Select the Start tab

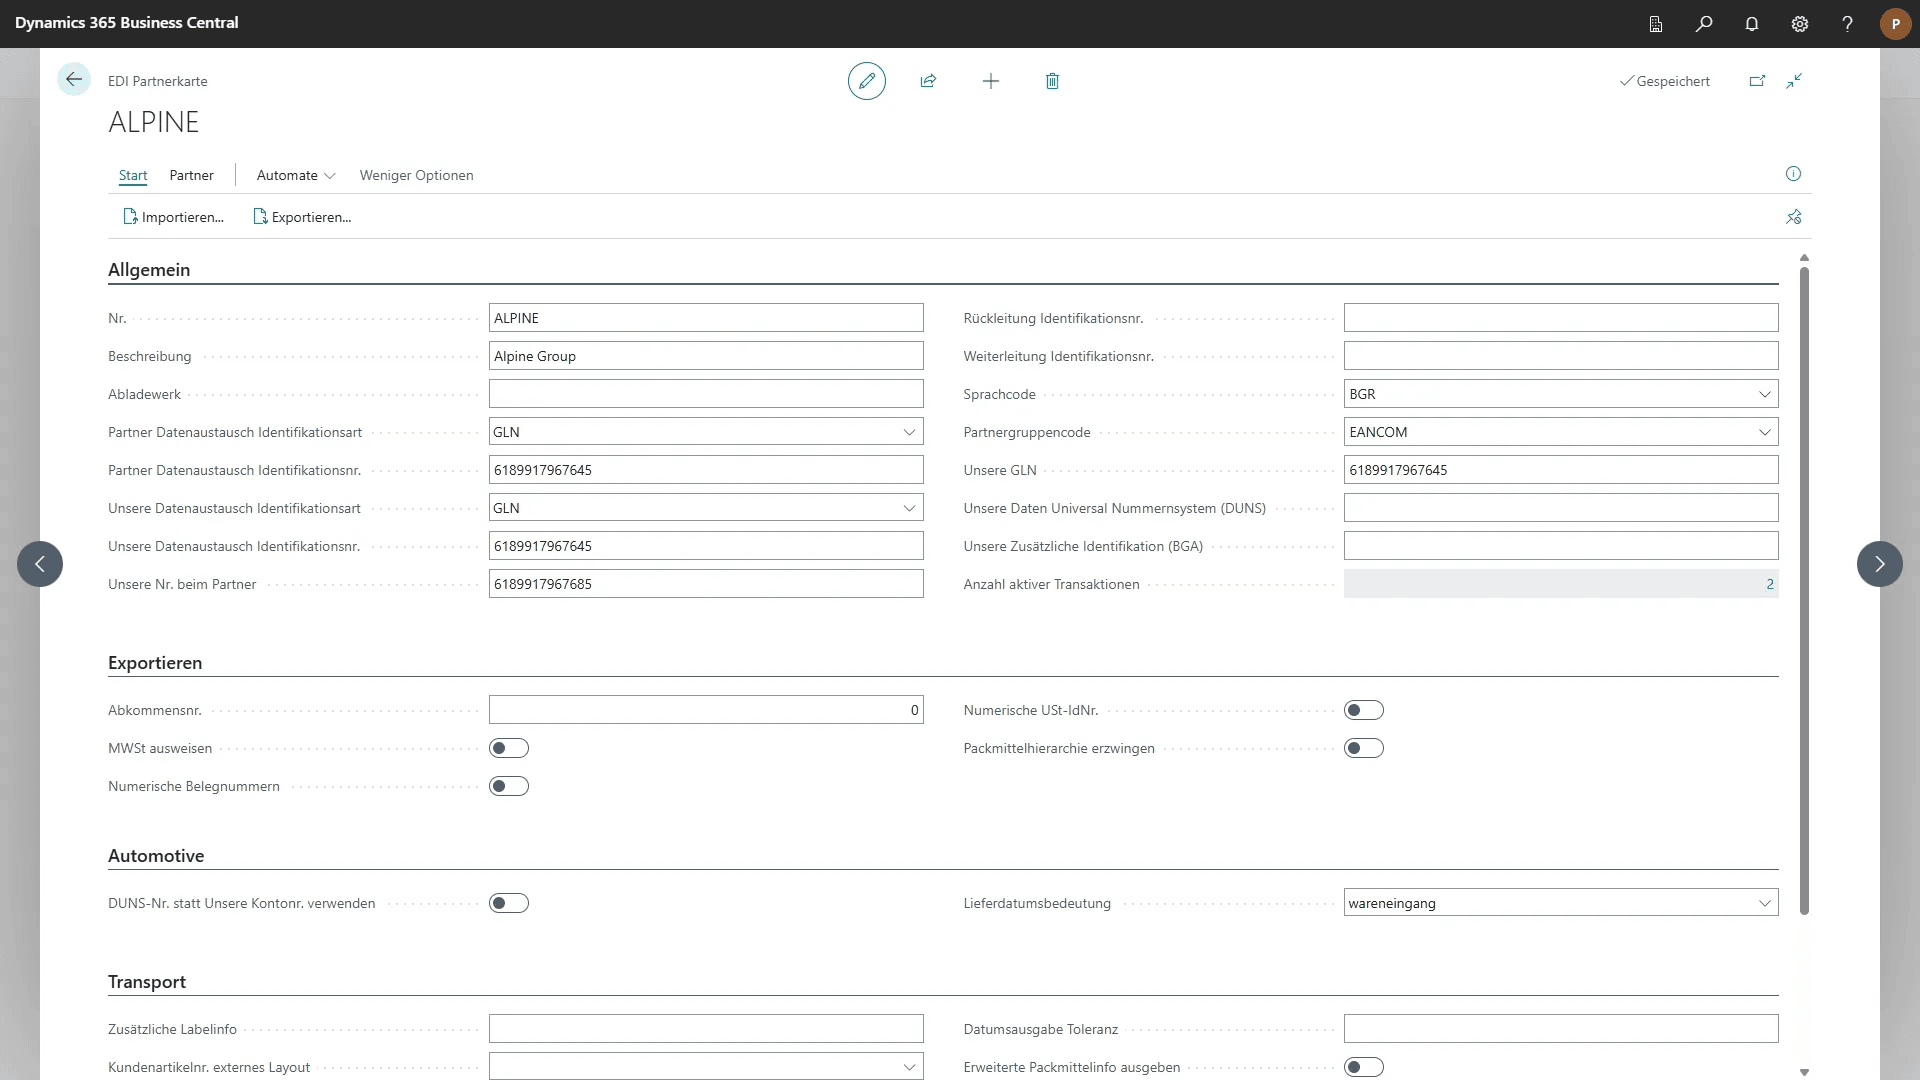(133, 175)
